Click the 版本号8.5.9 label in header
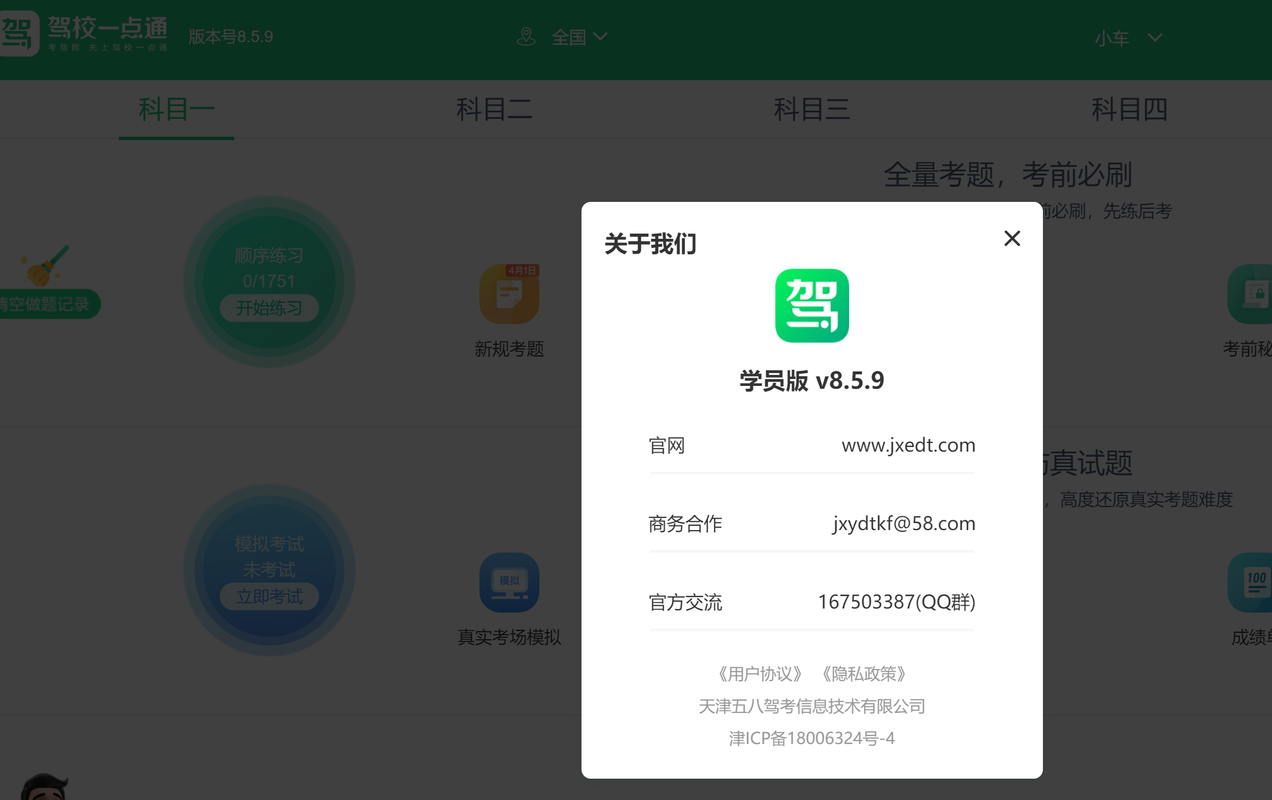 (231, 36)
